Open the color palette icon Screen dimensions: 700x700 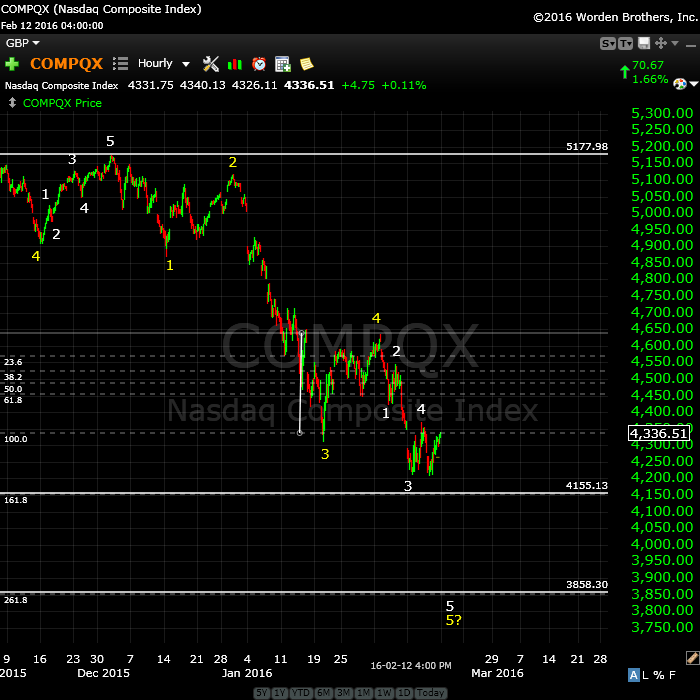click(x=680, y=83)
